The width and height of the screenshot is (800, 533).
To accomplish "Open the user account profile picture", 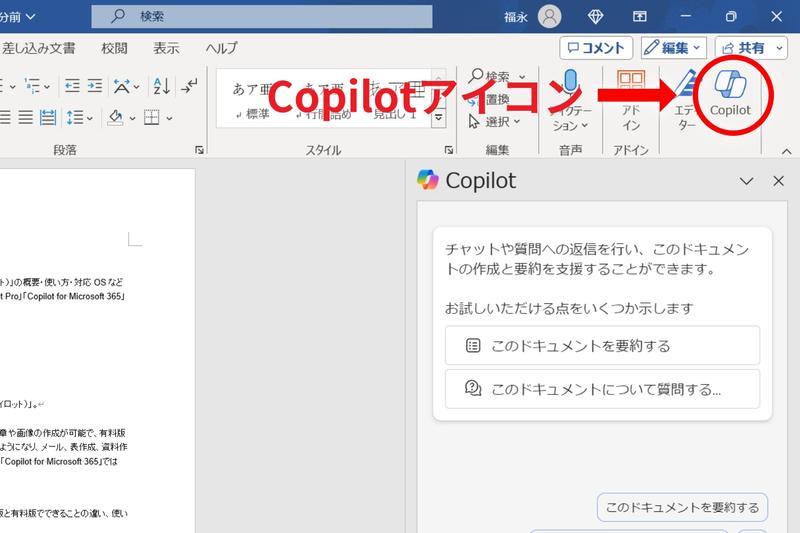I will [550, 16].
